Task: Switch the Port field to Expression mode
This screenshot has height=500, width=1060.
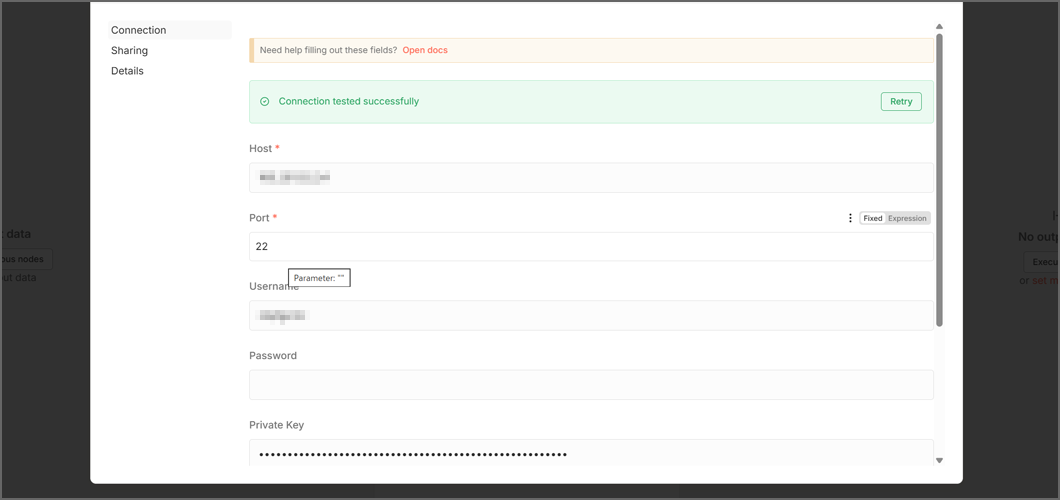Action: click(x=907, y=218)
